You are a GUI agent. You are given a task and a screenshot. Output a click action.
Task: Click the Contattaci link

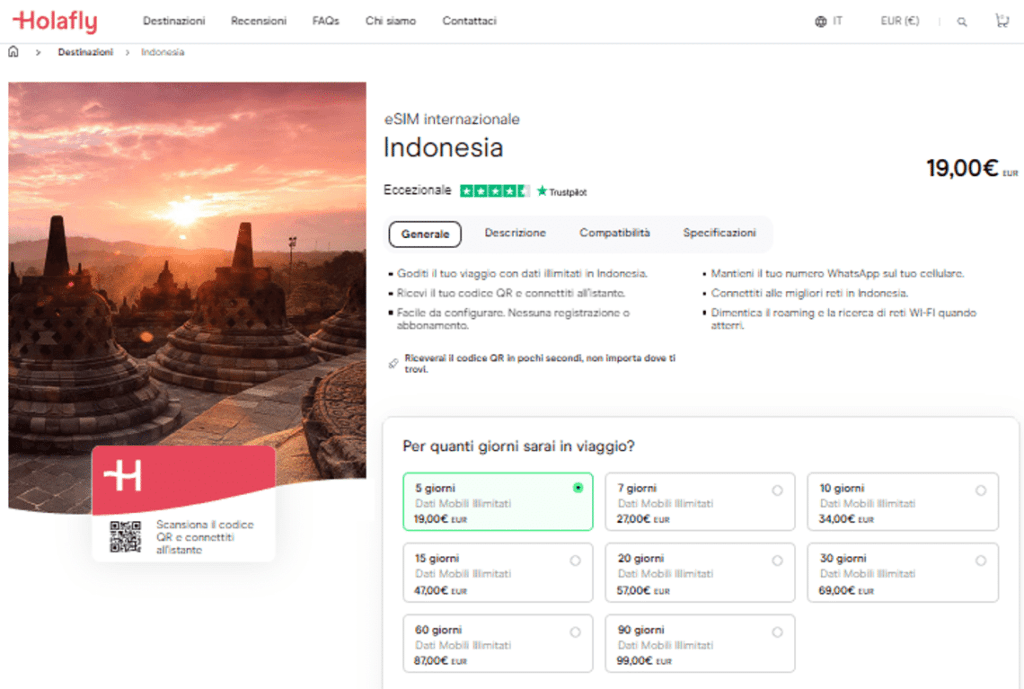pos(468,19)
